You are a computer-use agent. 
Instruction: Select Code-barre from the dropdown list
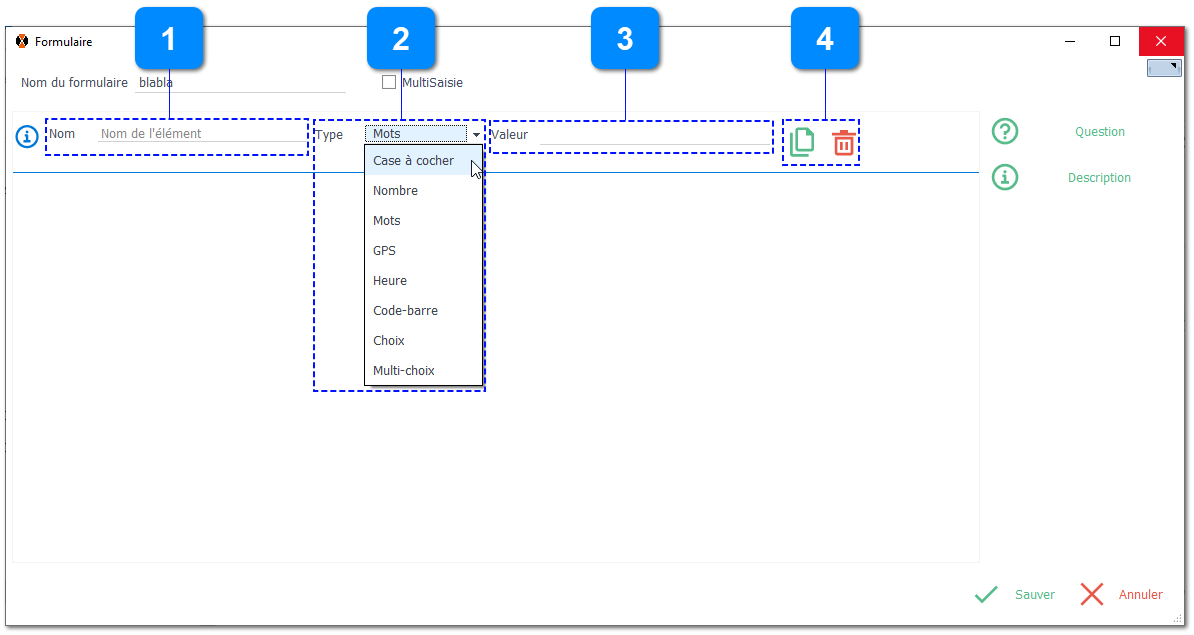coord(405,311)
